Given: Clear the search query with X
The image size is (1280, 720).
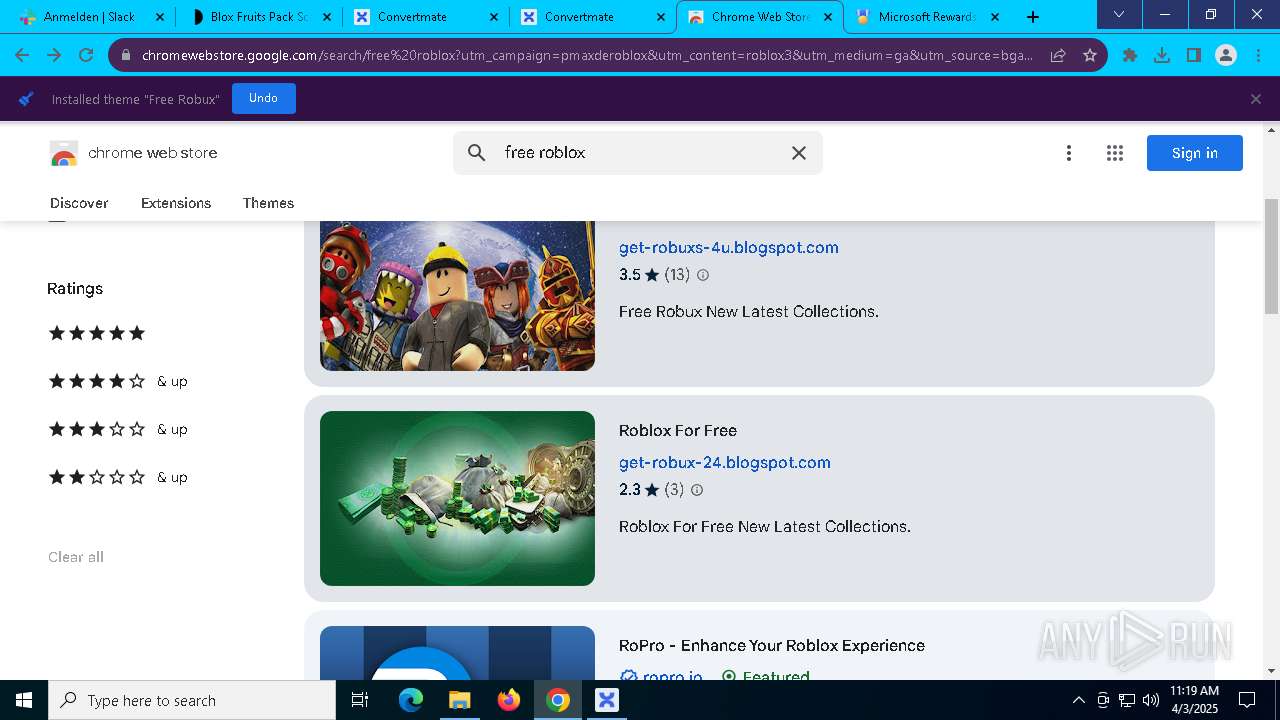Looking at the screenshot, I should (798, 153).
